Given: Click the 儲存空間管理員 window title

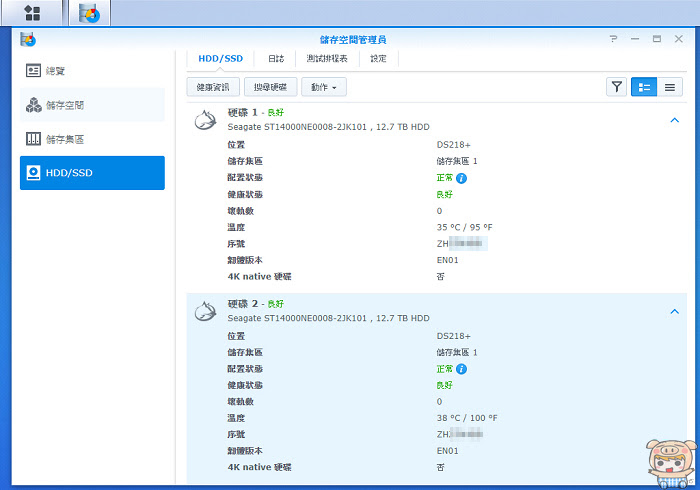Looking at the screenshot, I should (353, 40).
